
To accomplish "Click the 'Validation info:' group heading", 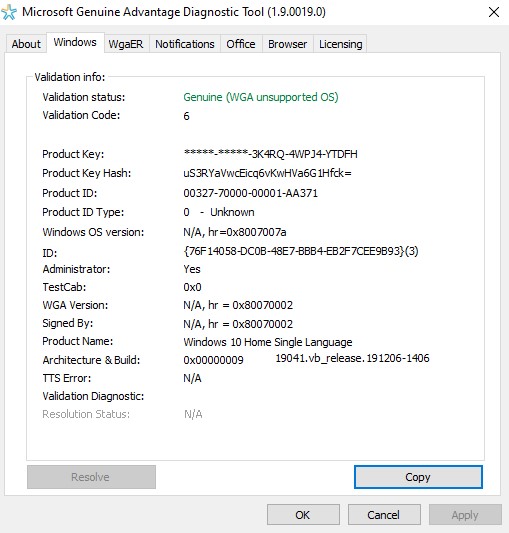I will 70,77.
